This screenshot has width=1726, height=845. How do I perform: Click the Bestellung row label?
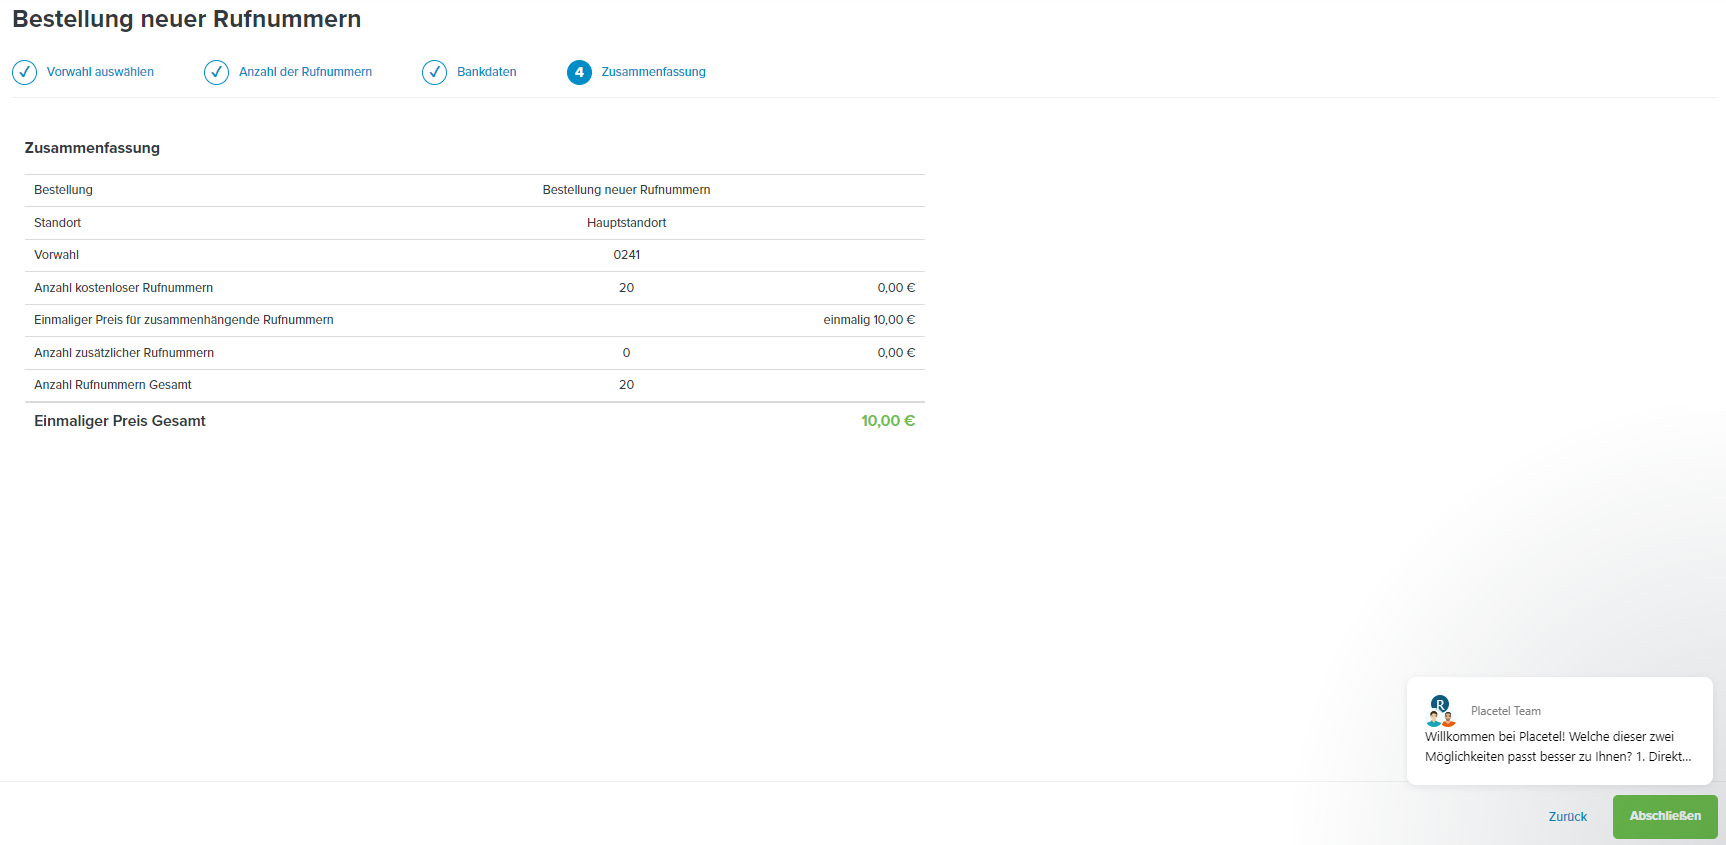pos(63,190)
